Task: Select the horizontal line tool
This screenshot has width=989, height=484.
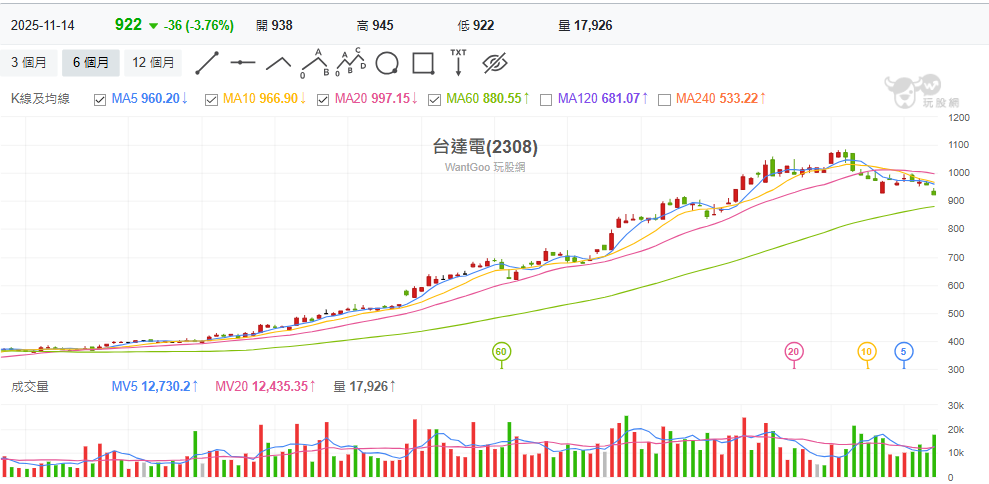Action: point(243,63)
